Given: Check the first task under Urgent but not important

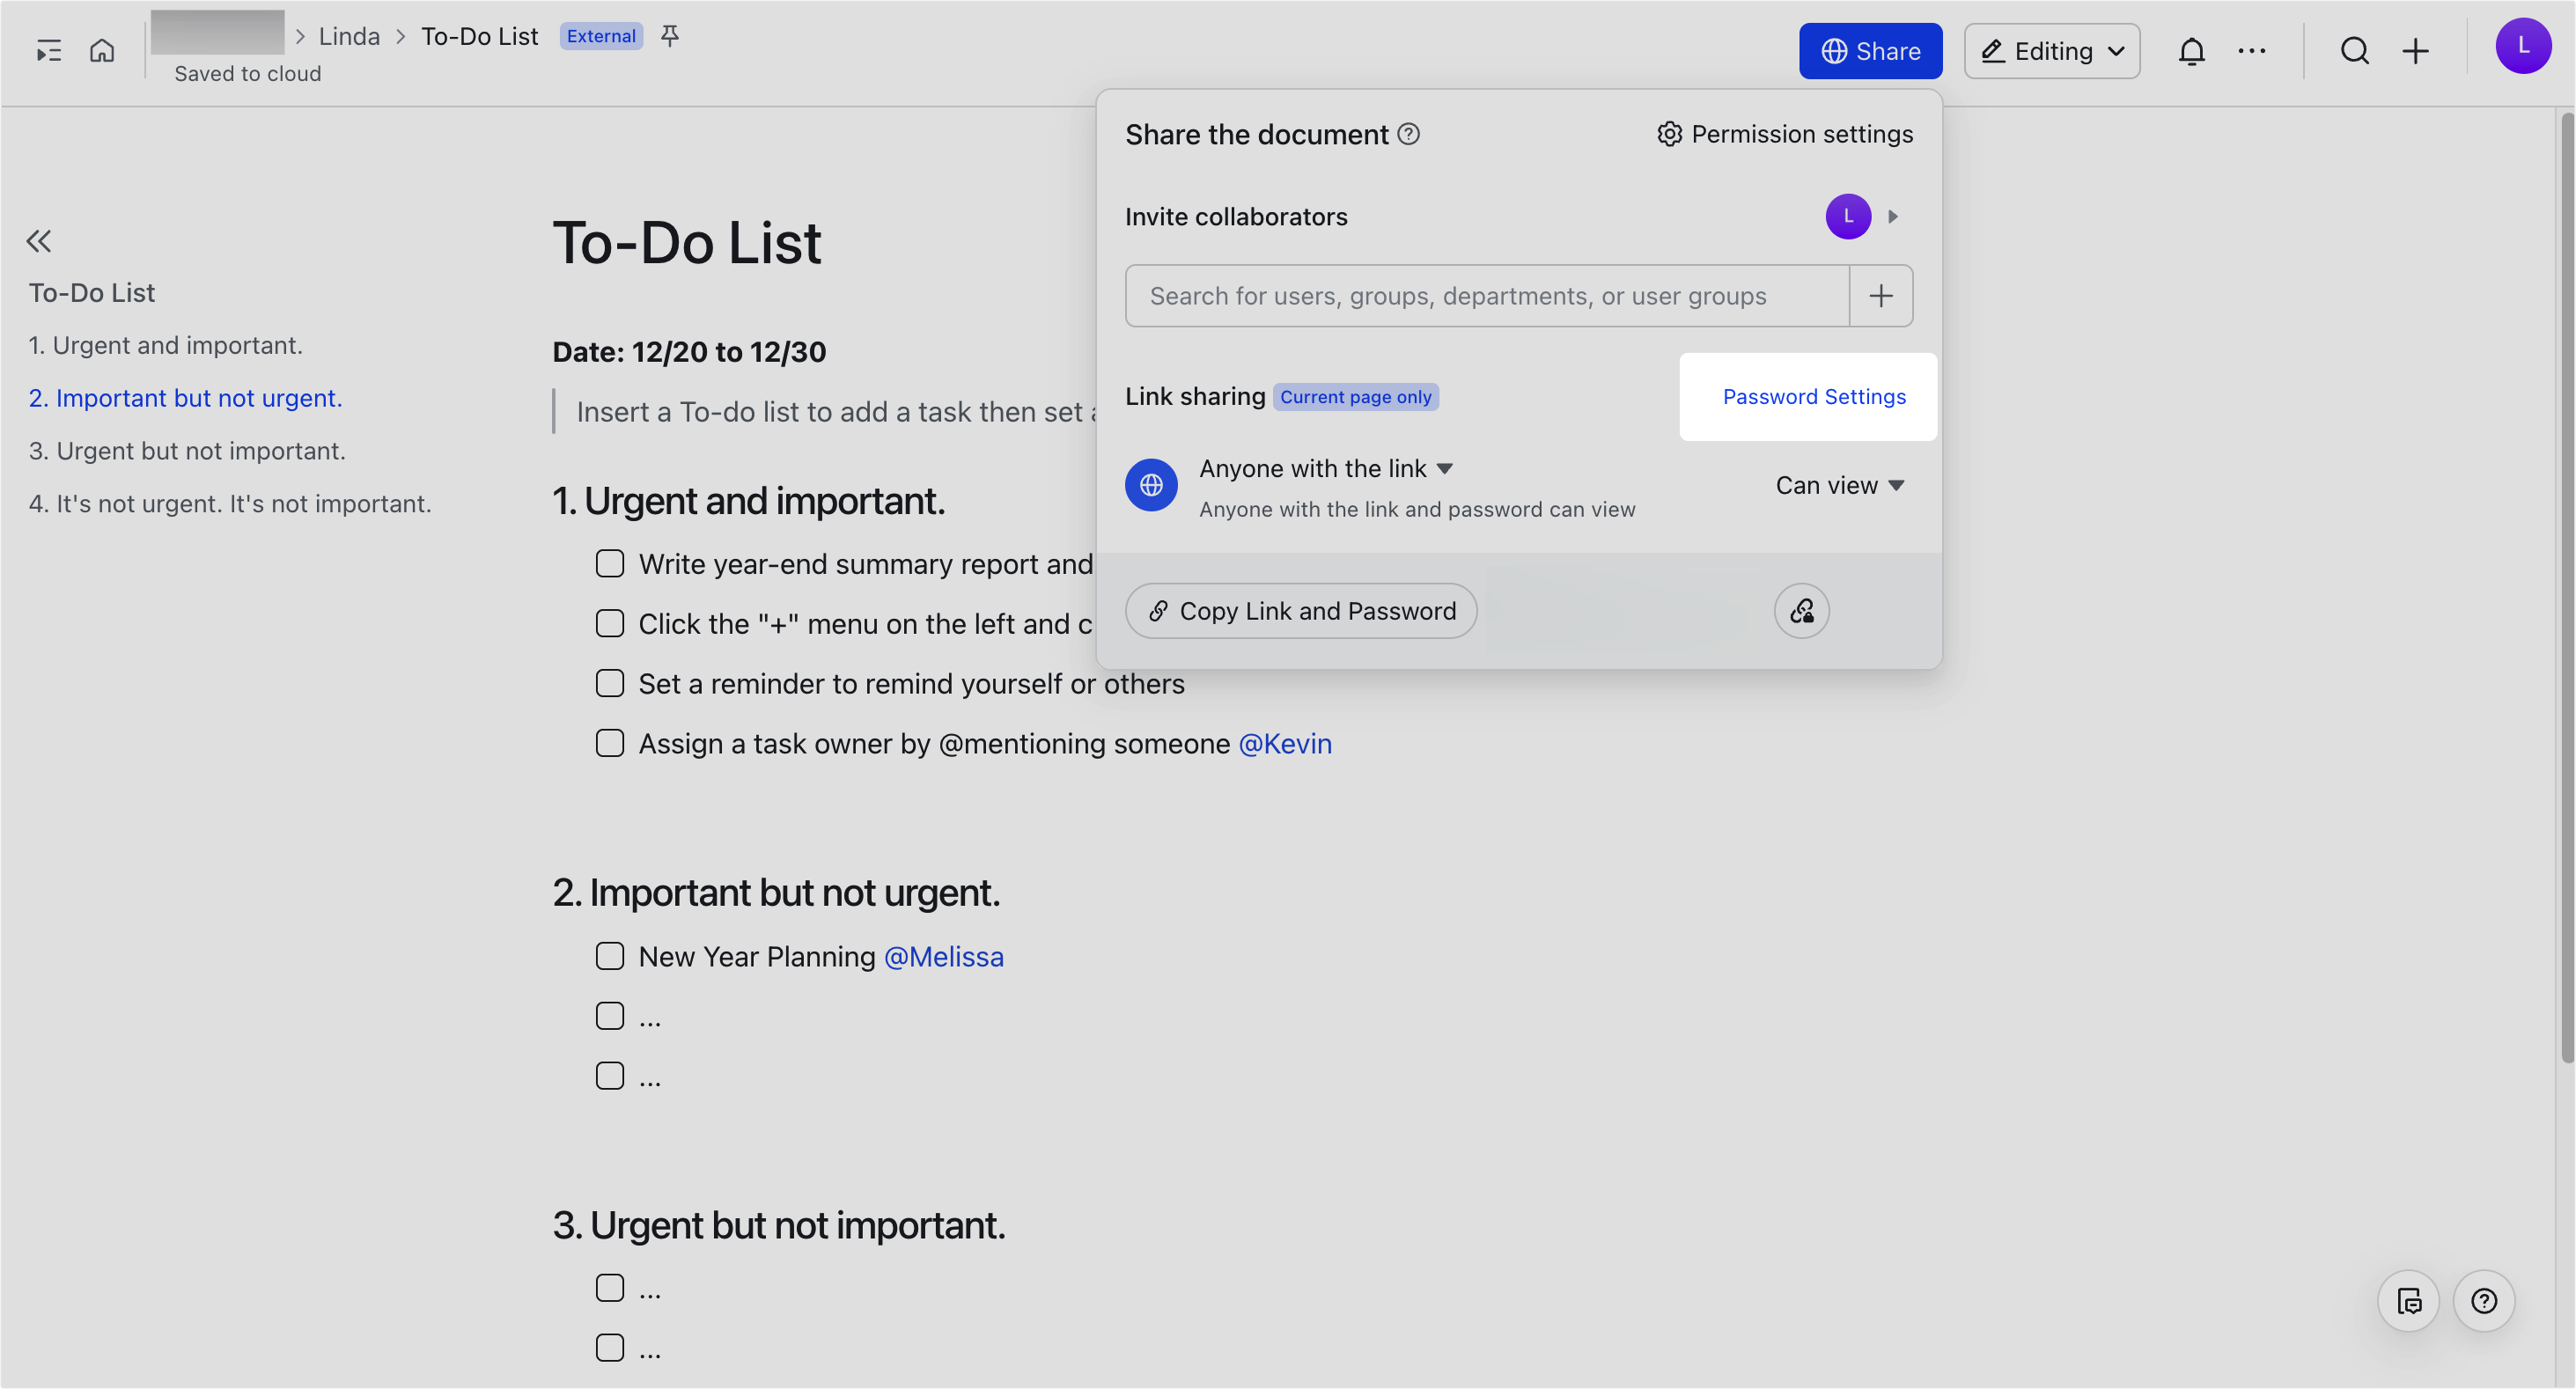Looking at the screenshot, I should [x=610, y=1289].
